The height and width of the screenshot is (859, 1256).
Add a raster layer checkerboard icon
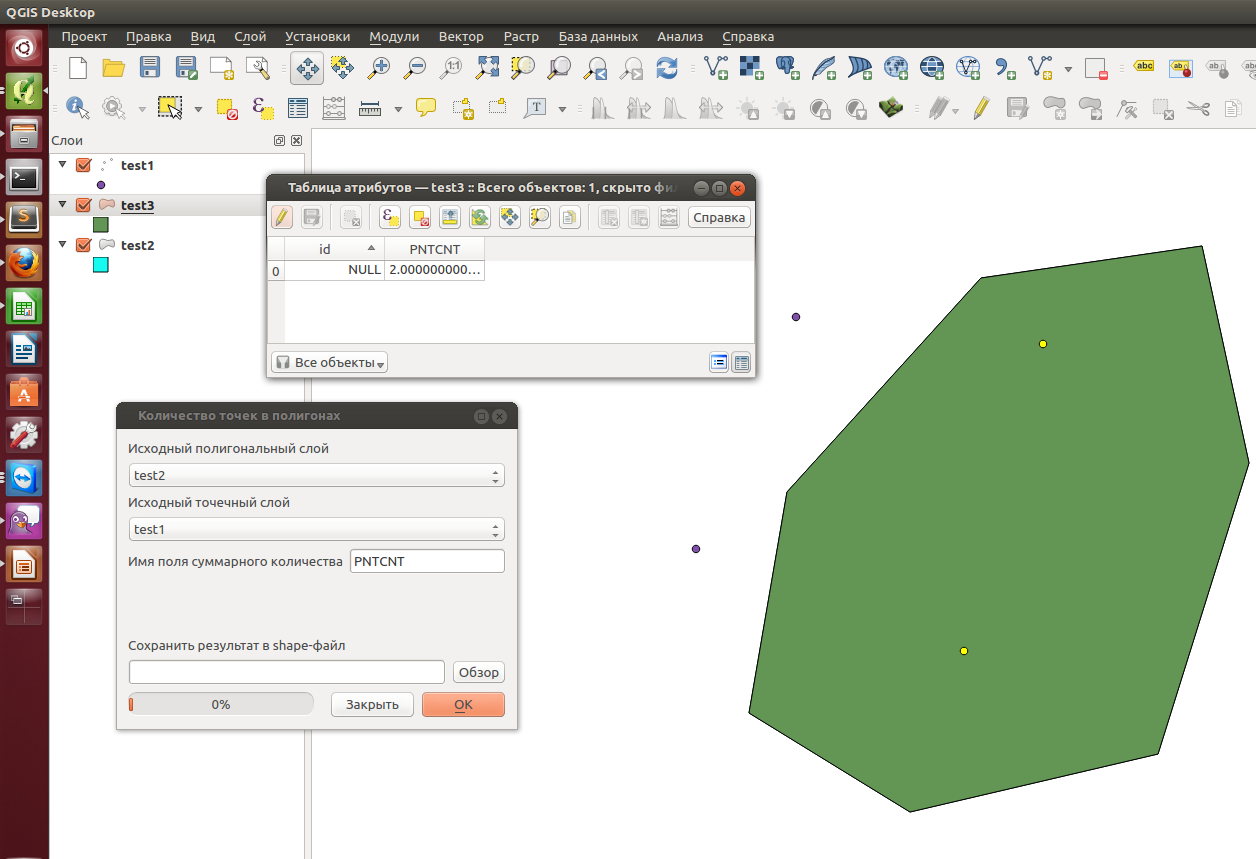tap(752, 68)
